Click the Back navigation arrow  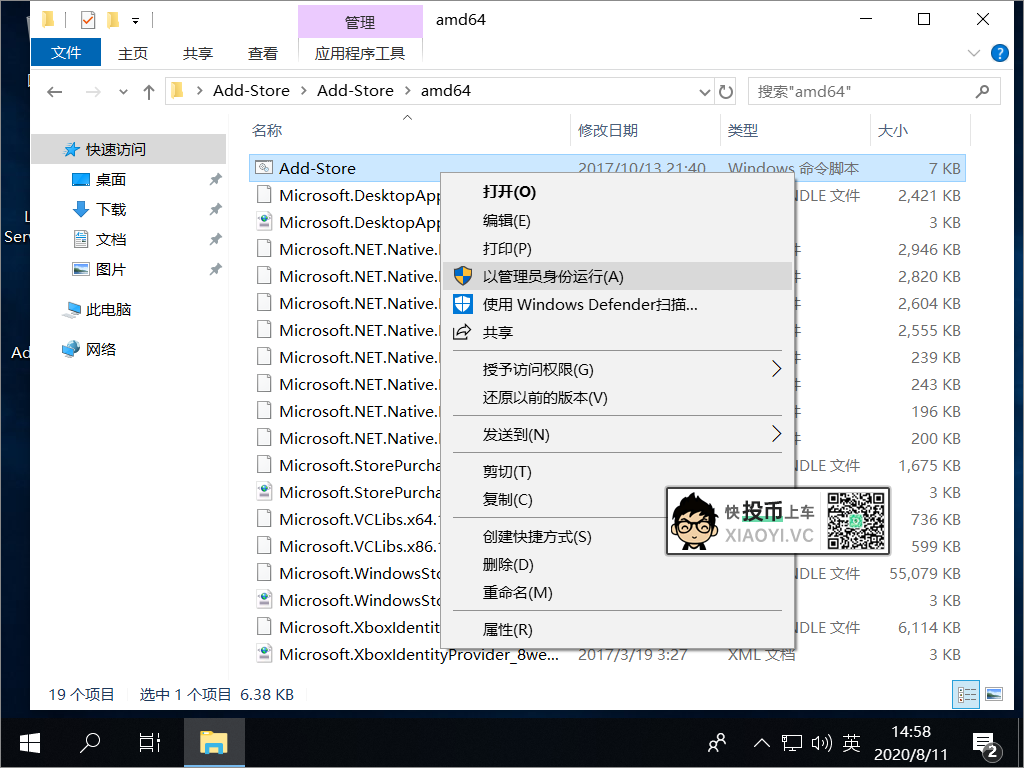click(x=55, y=91)
